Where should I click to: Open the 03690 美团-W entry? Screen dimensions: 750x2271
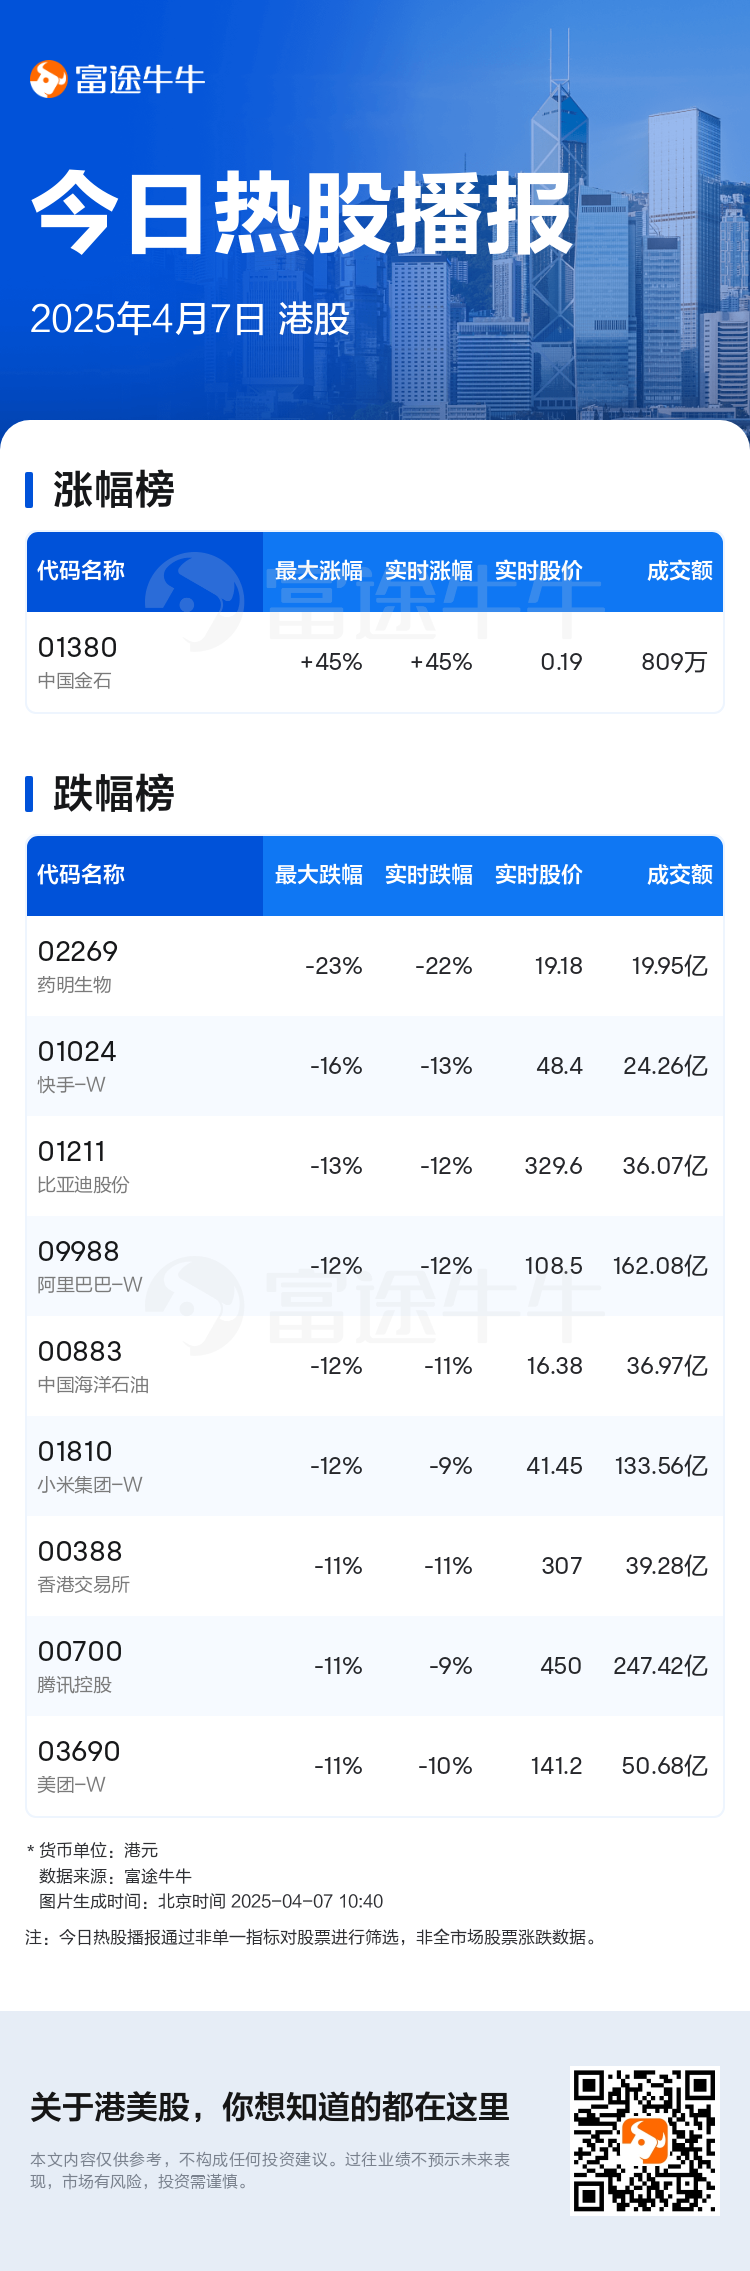point(375,1766)
